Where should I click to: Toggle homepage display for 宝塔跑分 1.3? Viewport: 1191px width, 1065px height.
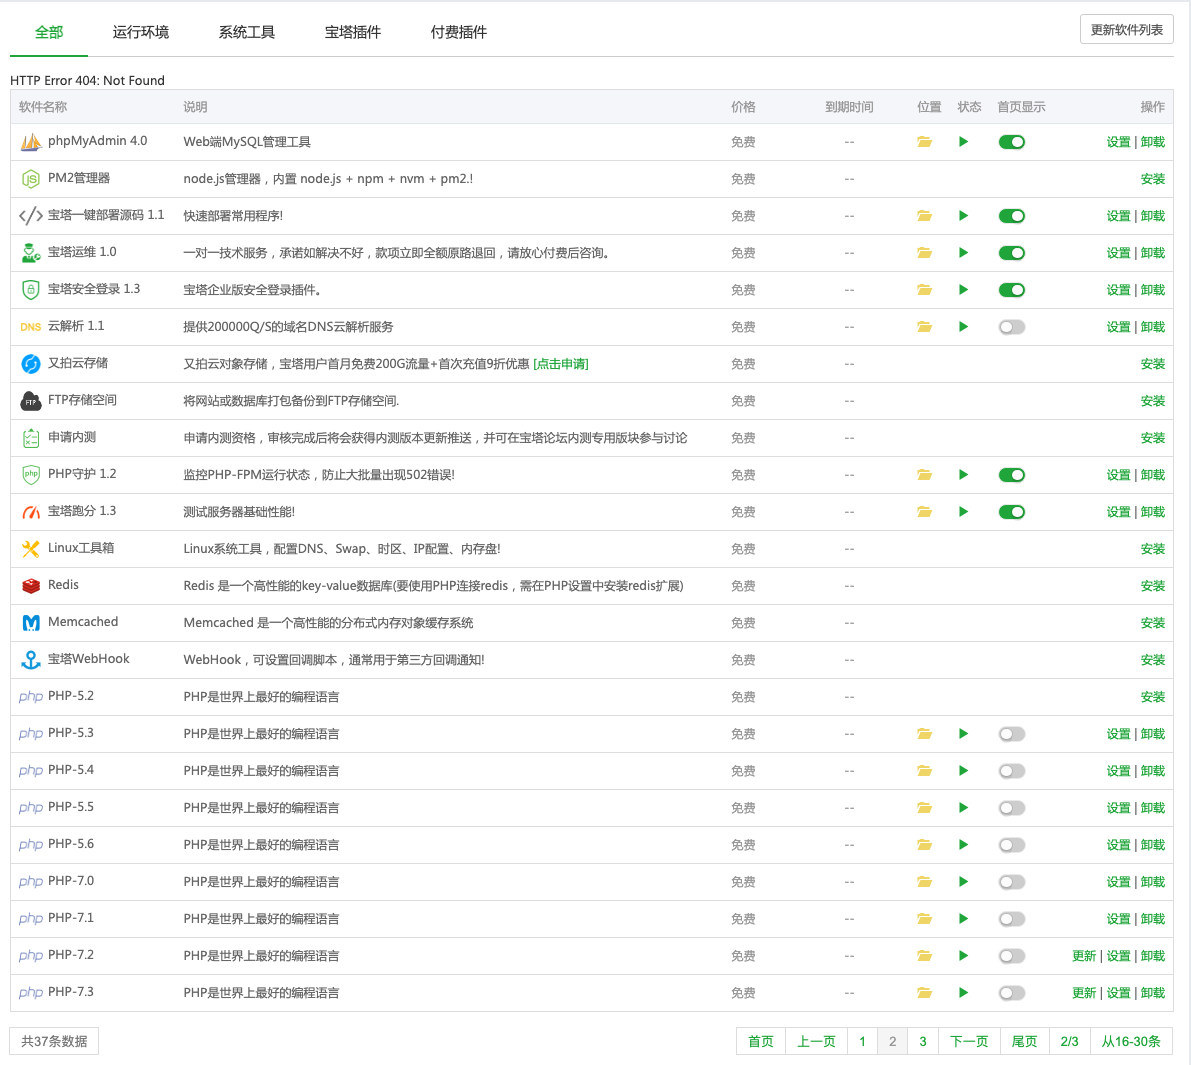[1012, 512]
